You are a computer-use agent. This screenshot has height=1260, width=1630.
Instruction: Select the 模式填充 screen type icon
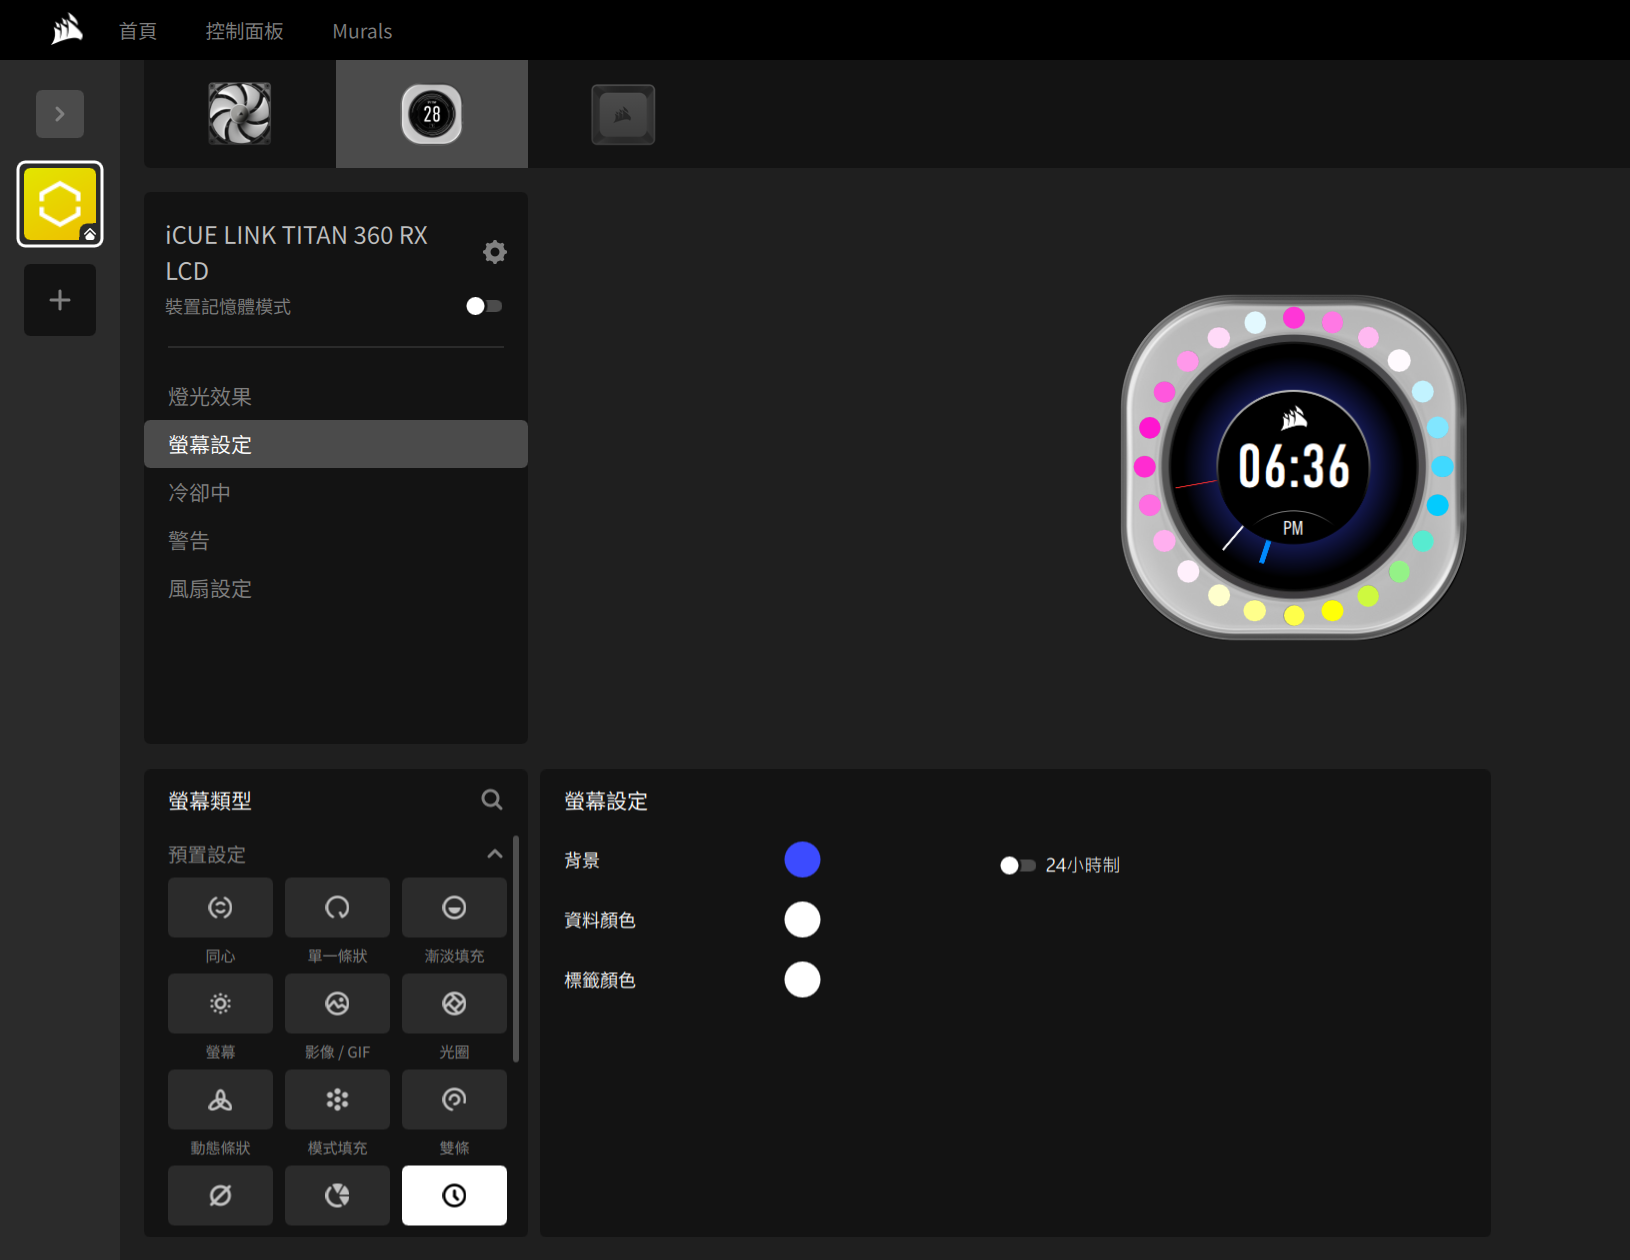point(337,1099)
